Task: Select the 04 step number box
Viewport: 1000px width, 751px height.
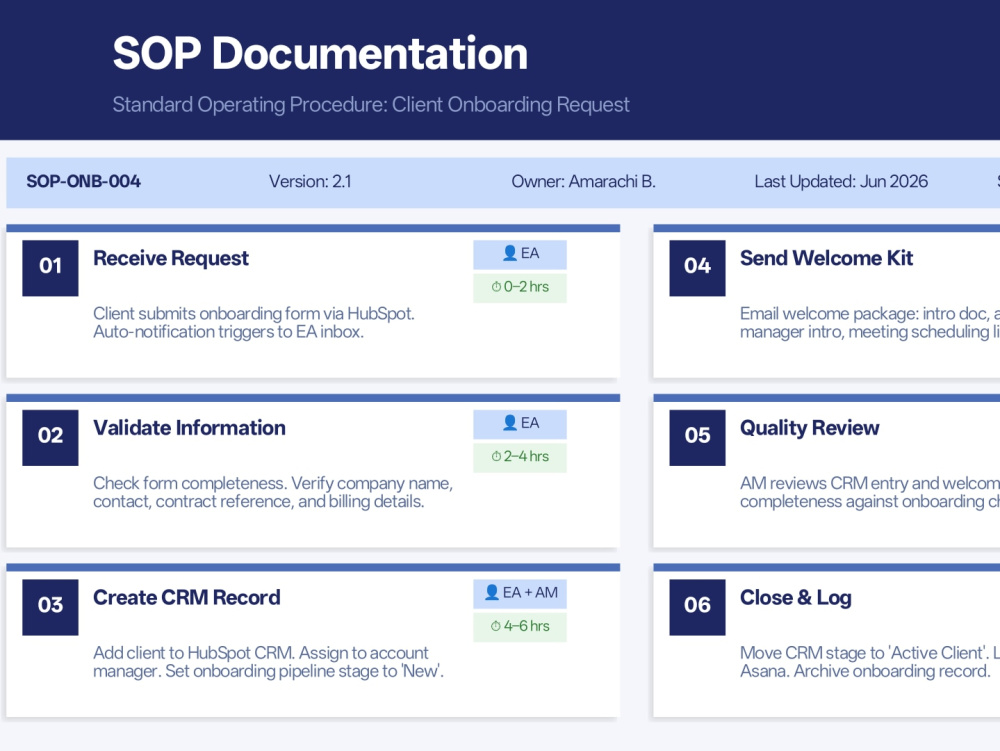Action: (x=697, y=268)
